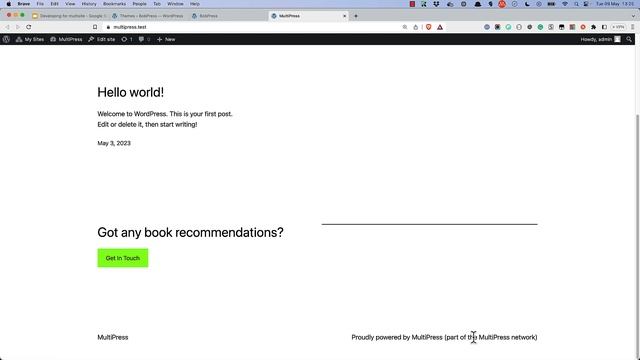Click the Hello world! post title

[x=131, y=92]
